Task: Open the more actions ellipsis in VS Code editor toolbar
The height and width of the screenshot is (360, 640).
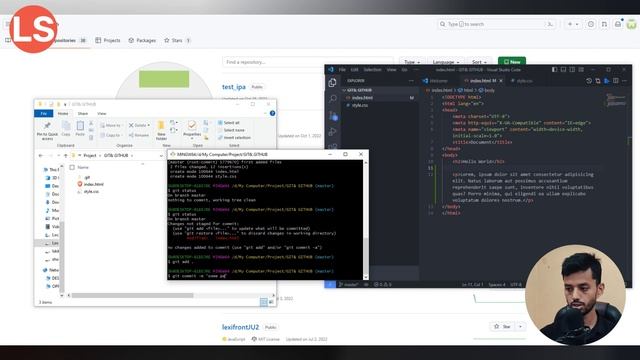Action: (624, 81)
